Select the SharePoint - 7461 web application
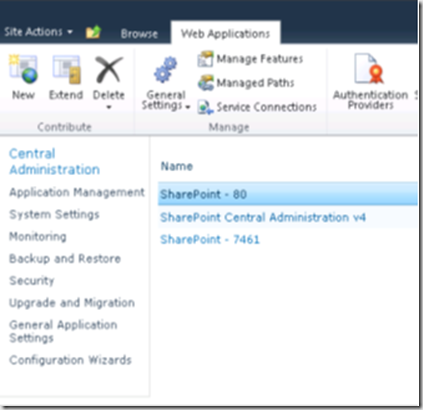 point(210,239)
